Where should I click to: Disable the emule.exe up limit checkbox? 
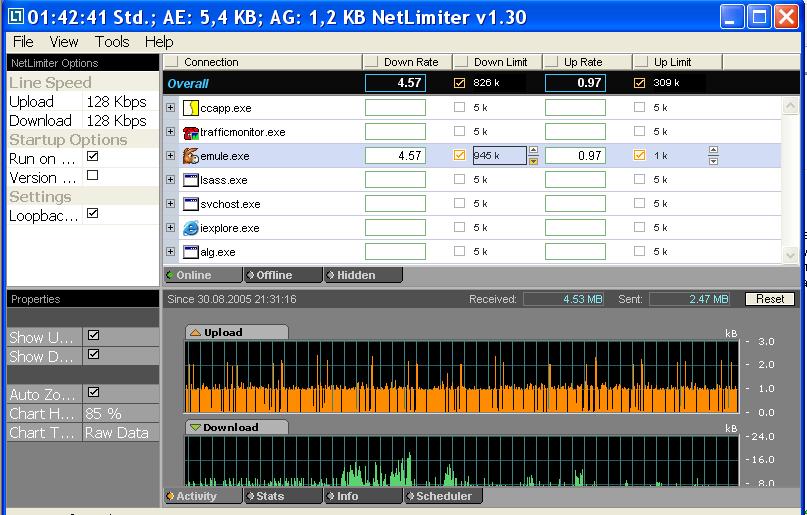(639, 155)
